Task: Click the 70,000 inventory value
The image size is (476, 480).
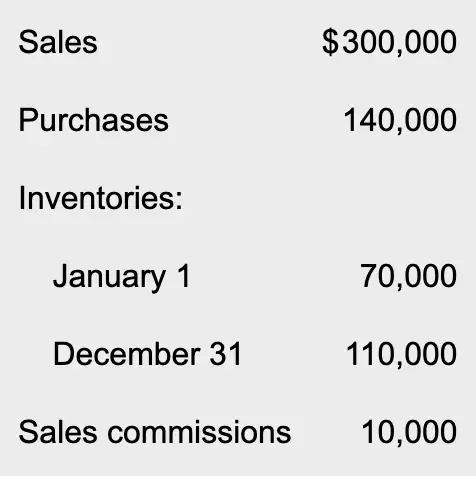Action: pos(408,276)
